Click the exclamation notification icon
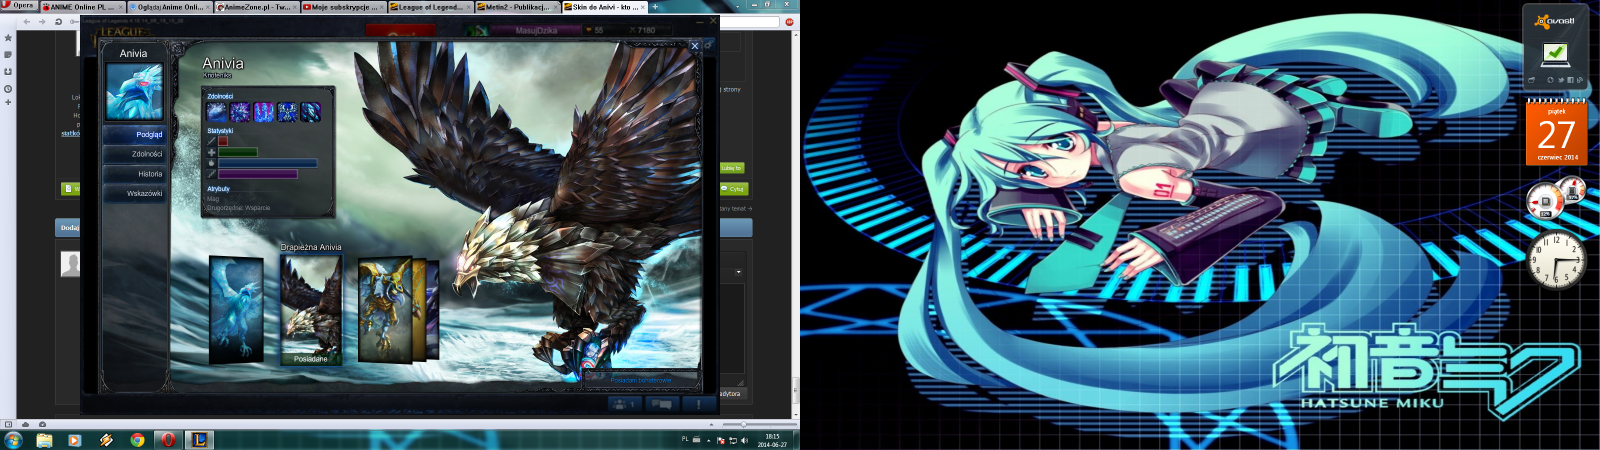 [699, 404]
